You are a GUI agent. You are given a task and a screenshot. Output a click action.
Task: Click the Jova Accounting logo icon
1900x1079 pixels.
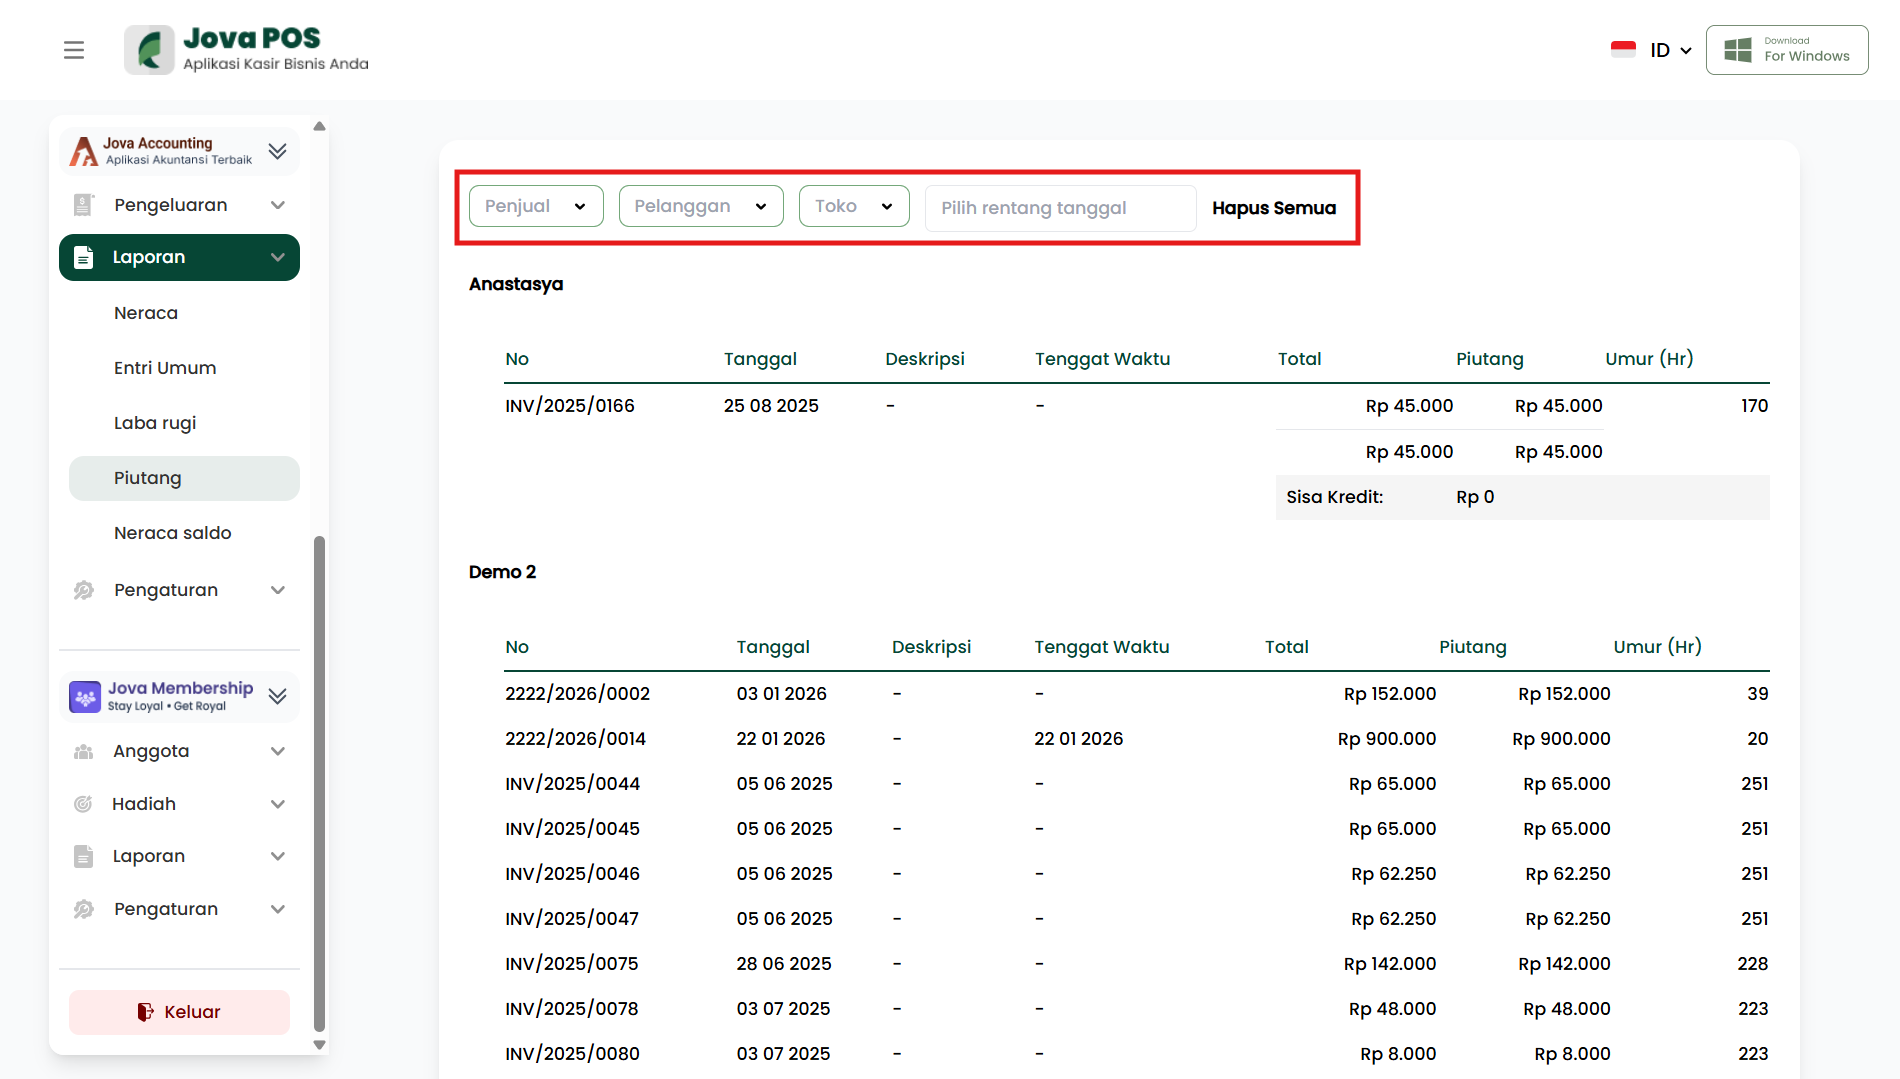84,151
